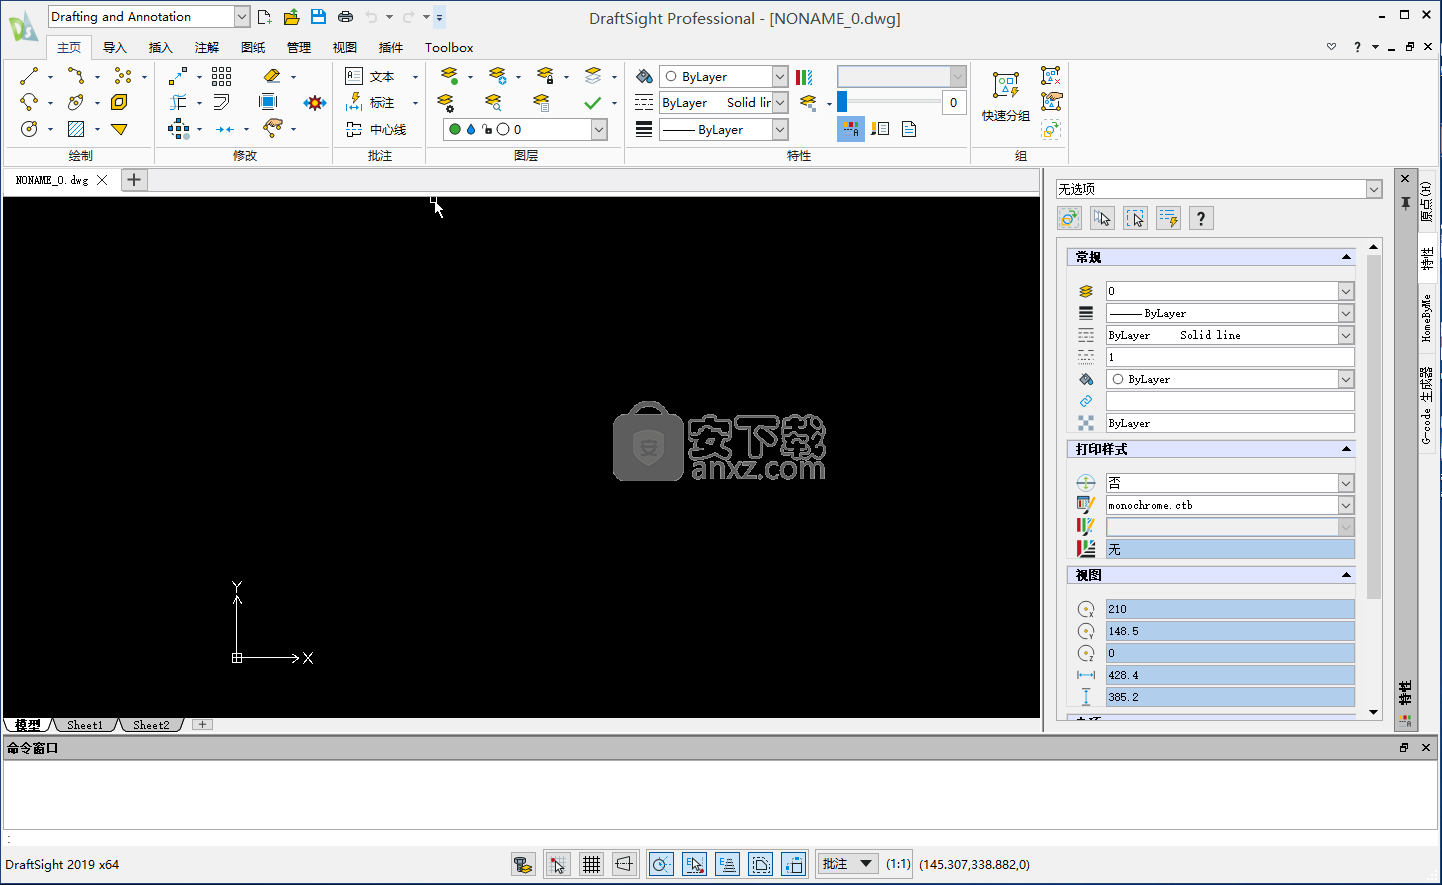The height and width of the screenshot is (885, 1442).
Task: Open the 批注 annotation scale button
Action: click(x=848, y=864)
